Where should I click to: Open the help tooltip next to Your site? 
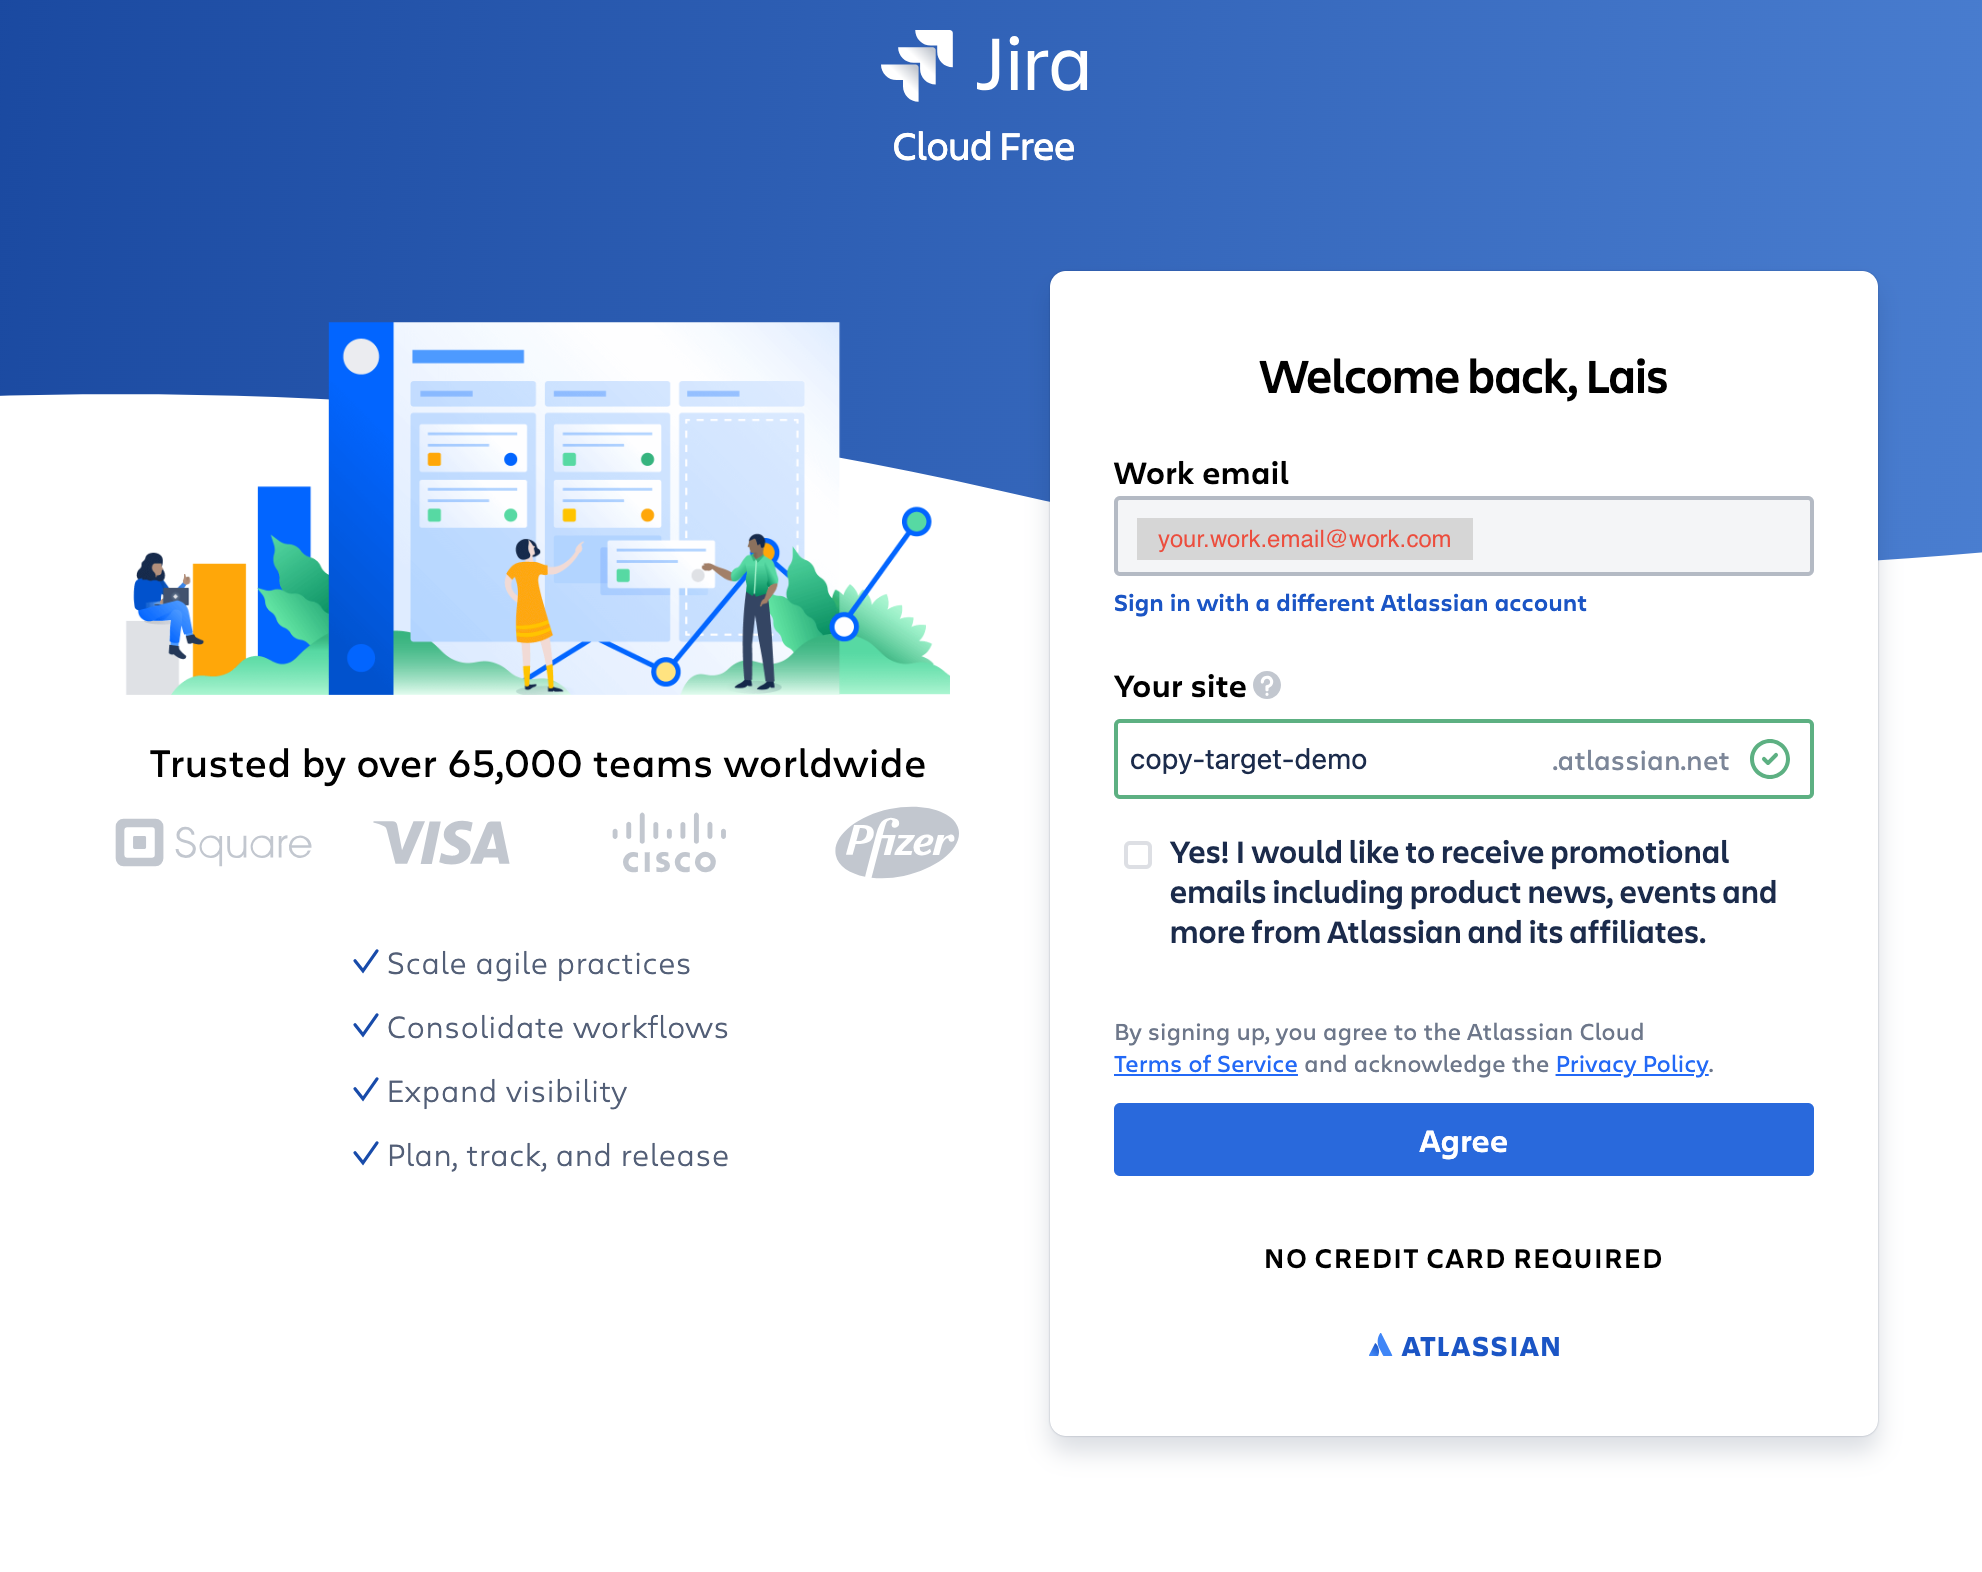point(1265,686)
